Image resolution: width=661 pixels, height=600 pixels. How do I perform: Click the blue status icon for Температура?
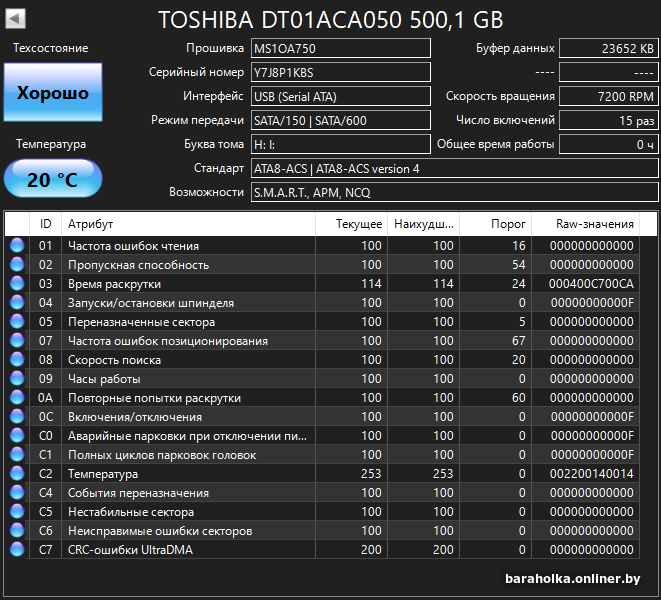pos(17,474)
